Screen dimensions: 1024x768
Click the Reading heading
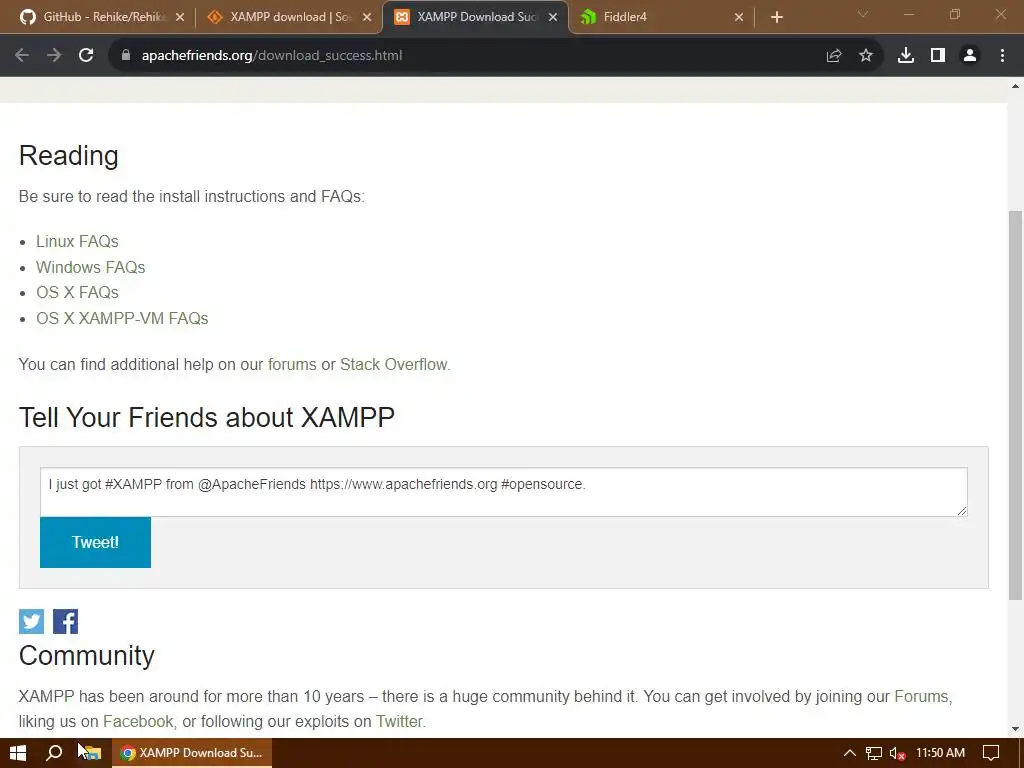pos(69,155)
